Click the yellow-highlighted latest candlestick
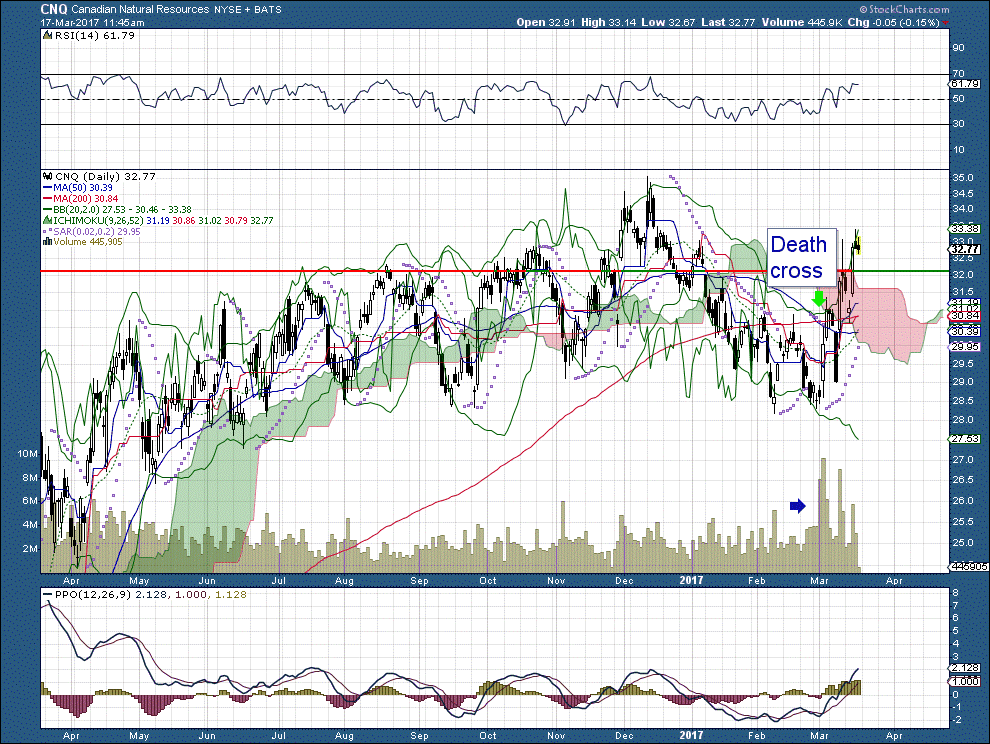Image resolution: width=990 pixels, height=744 pixels. coord(859,245)
